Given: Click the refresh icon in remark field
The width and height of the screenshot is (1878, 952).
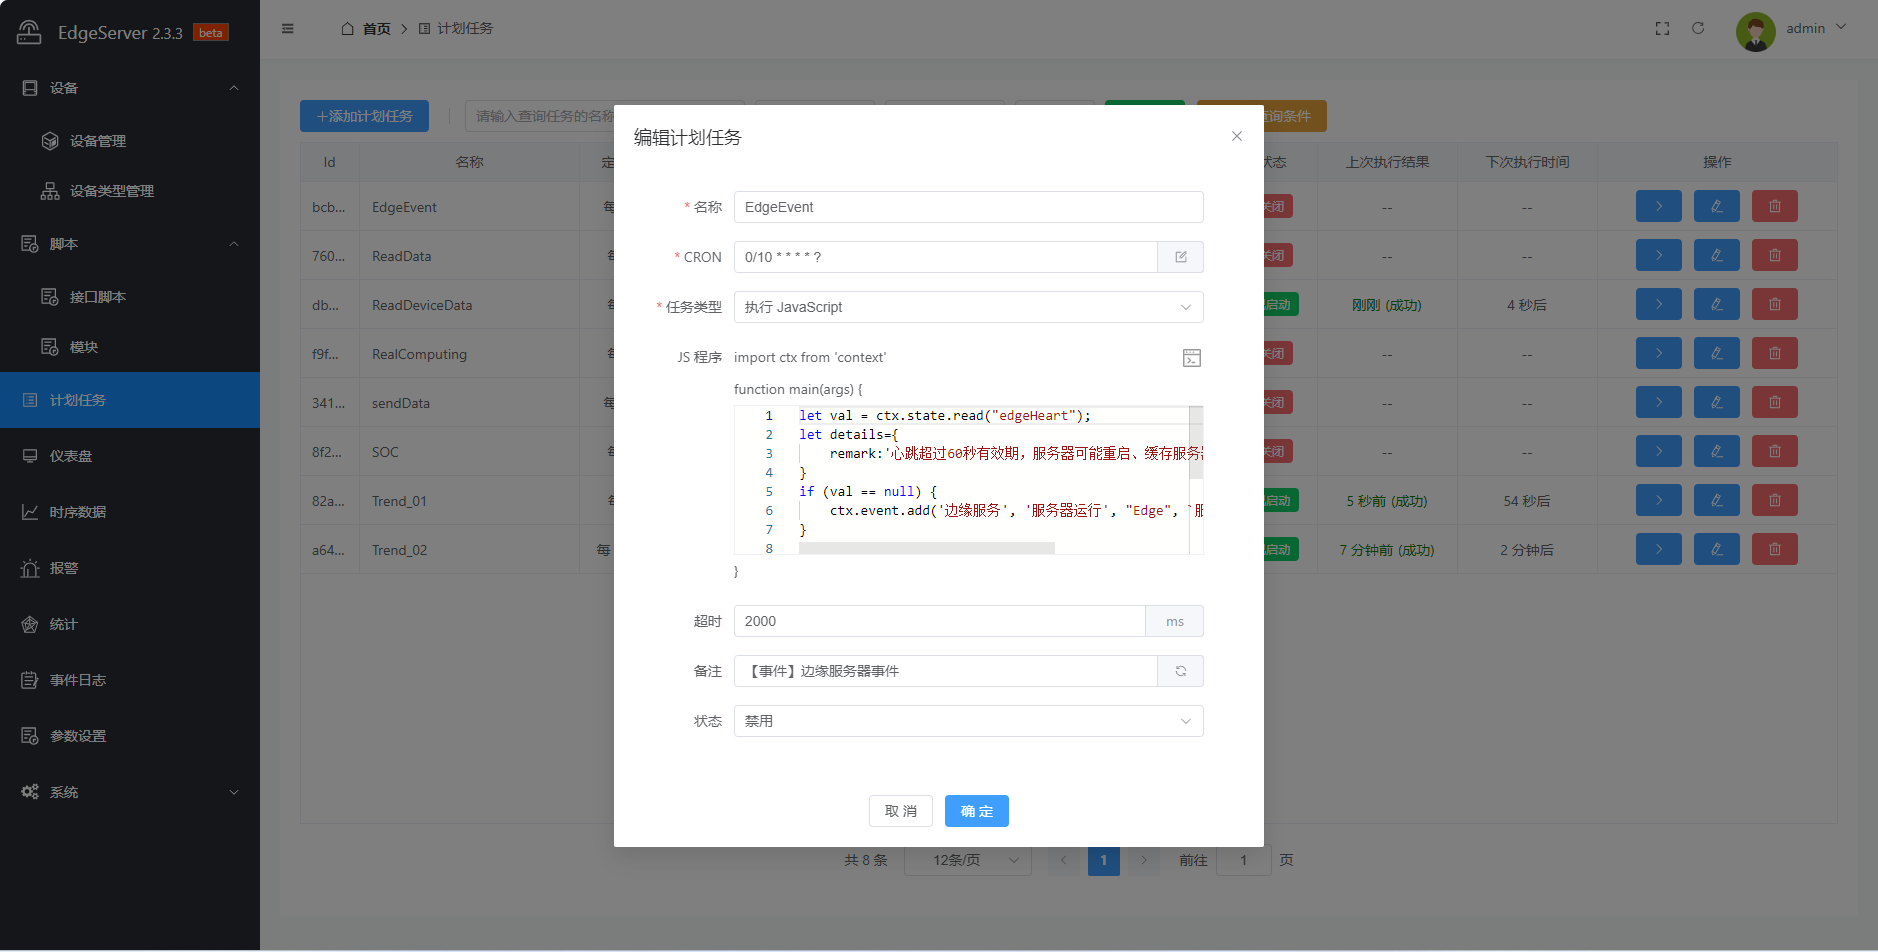Looking at the screenshot, I should pyautogui.click(x=1180, y=671).
